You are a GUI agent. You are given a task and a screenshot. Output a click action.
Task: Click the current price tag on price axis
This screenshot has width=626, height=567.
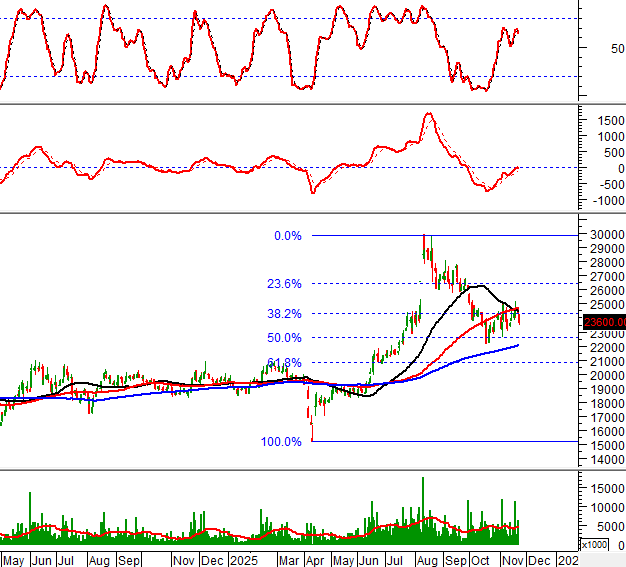pos(606,321)
